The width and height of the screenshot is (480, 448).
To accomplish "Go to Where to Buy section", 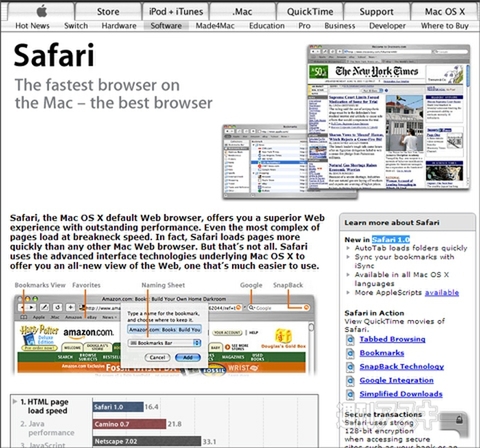I will coord(445,26).
